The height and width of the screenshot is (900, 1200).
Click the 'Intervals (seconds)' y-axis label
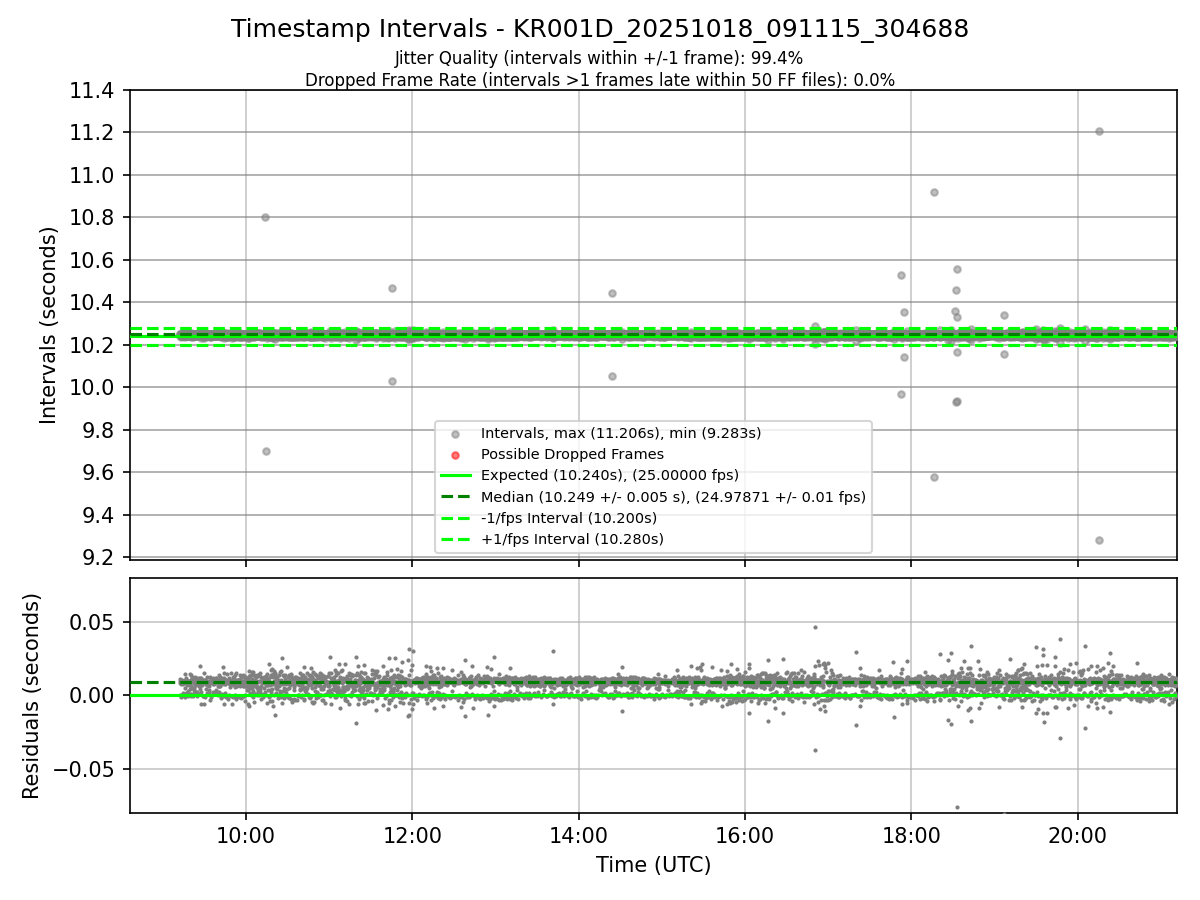[49, 324]
